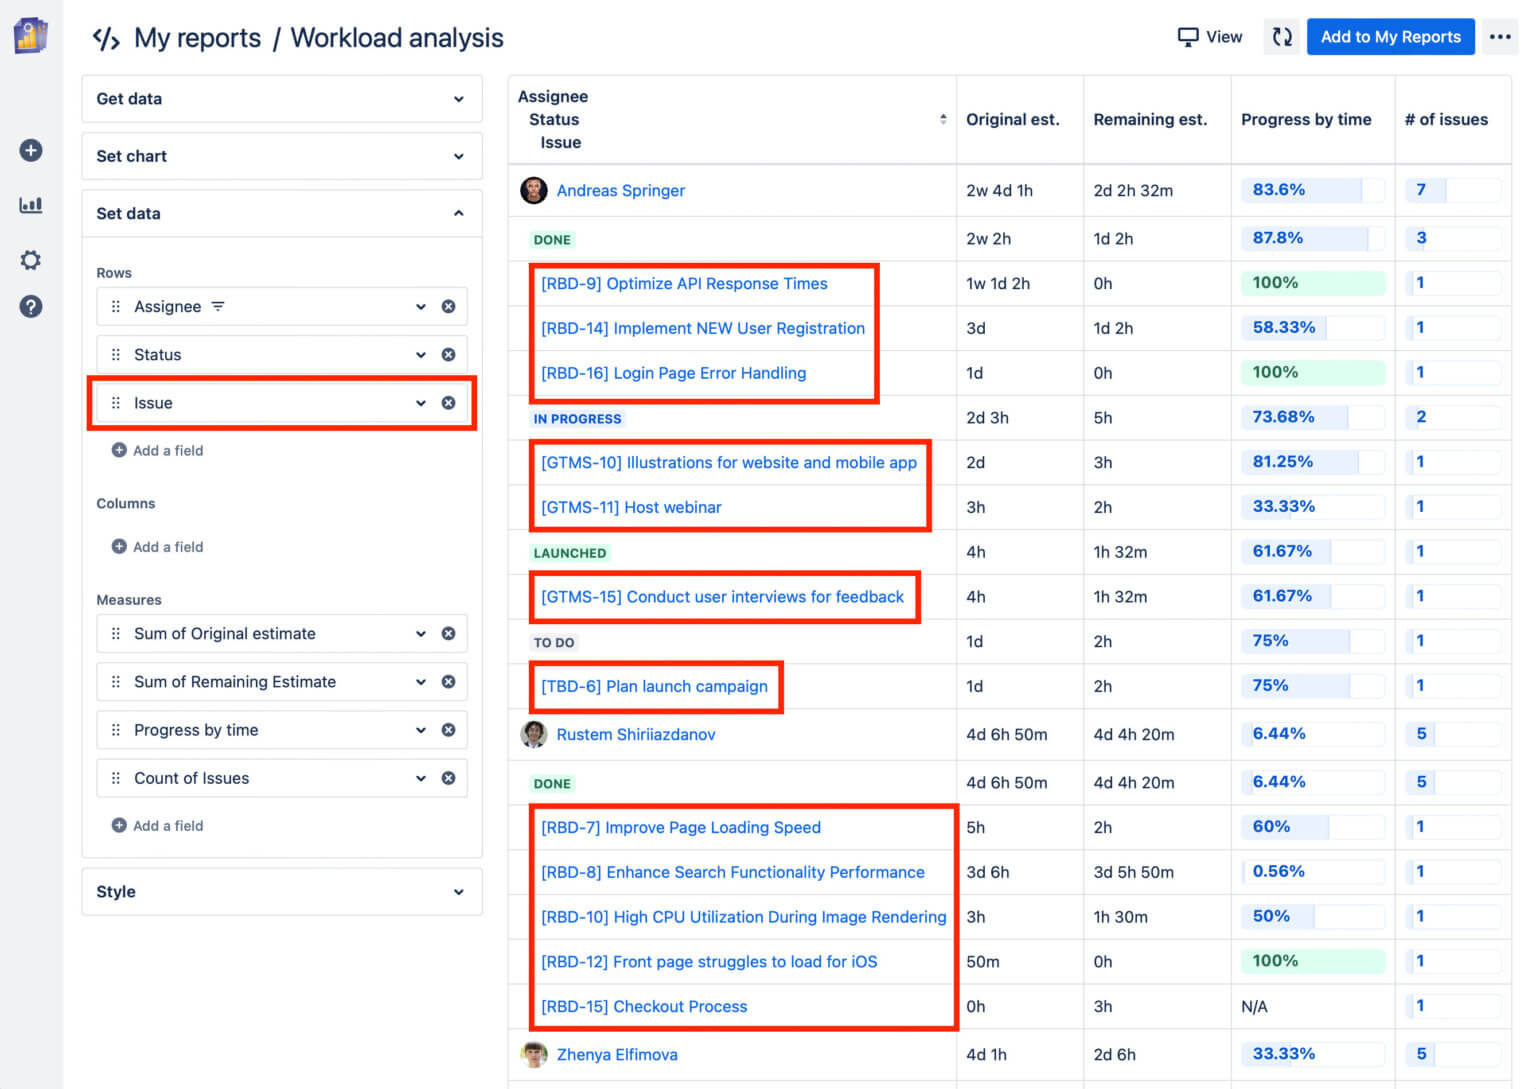Click the code icon beside the My reports breadcrumb
The width and height of the screenshot is (1536, 1089).
click(x=107, y=37)
